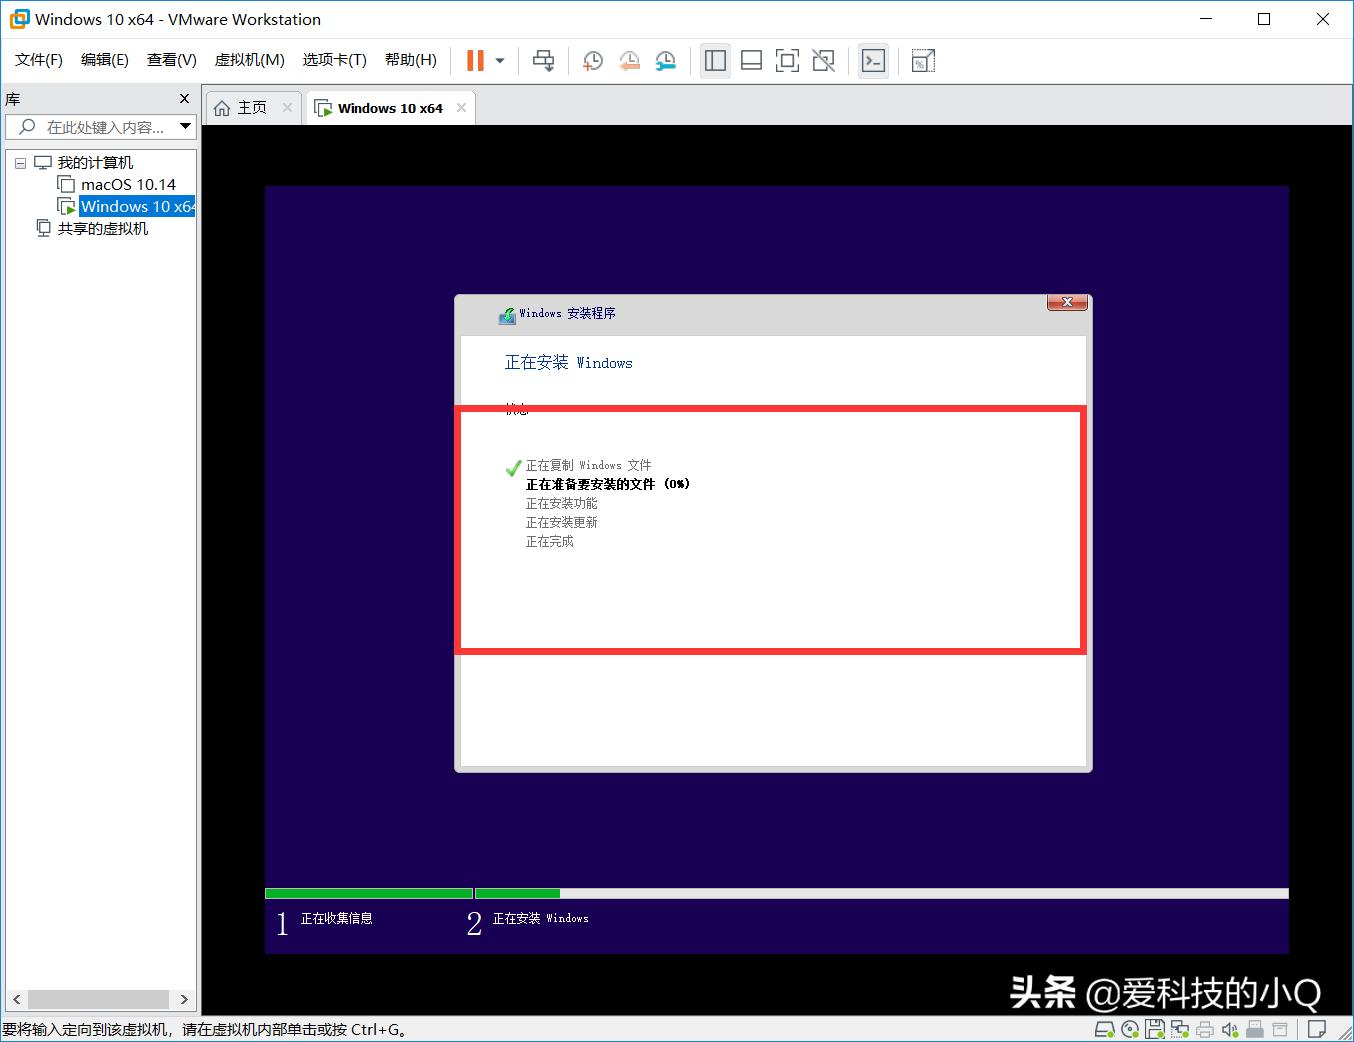Switch to the 主页 tab
Screen dimensions: 1354x1042
point(251,107)
